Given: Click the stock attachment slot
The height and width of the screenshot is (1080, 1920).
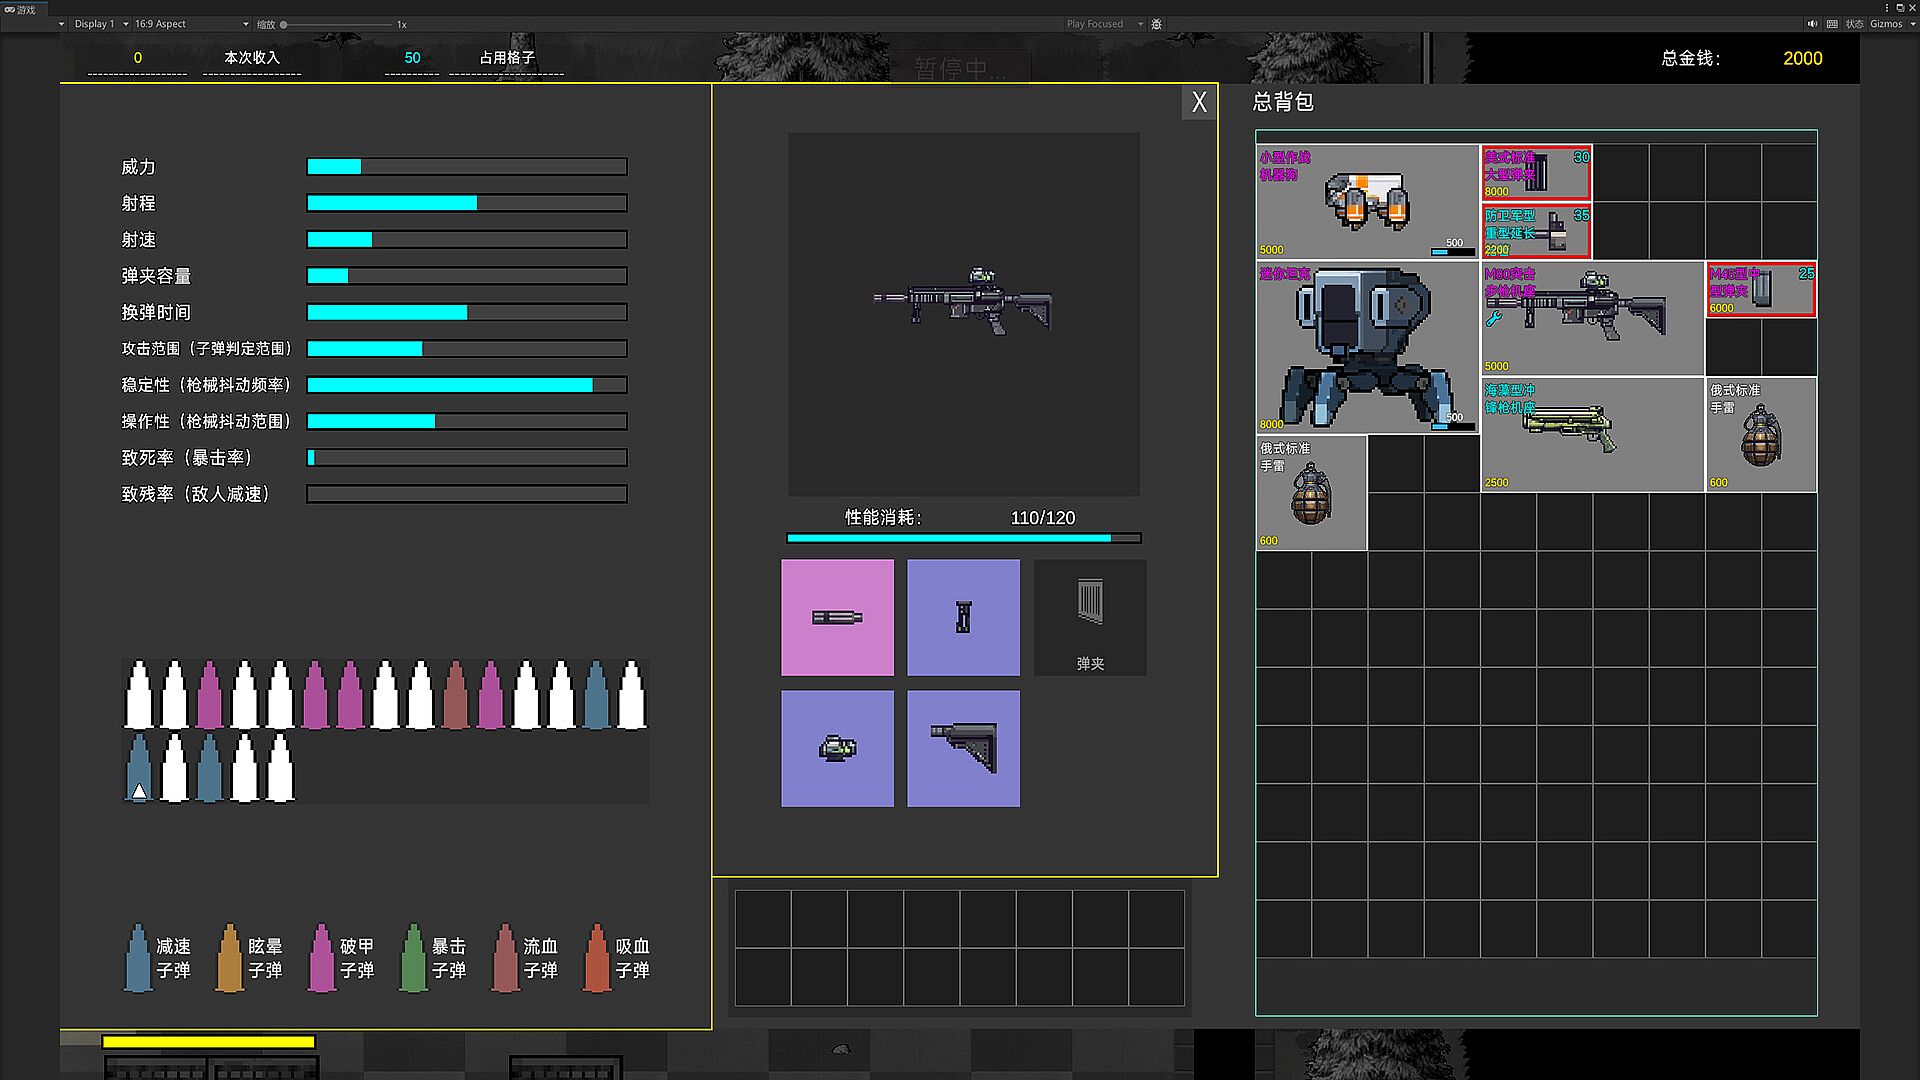Looking at the screenshot, I should [963, 748].
